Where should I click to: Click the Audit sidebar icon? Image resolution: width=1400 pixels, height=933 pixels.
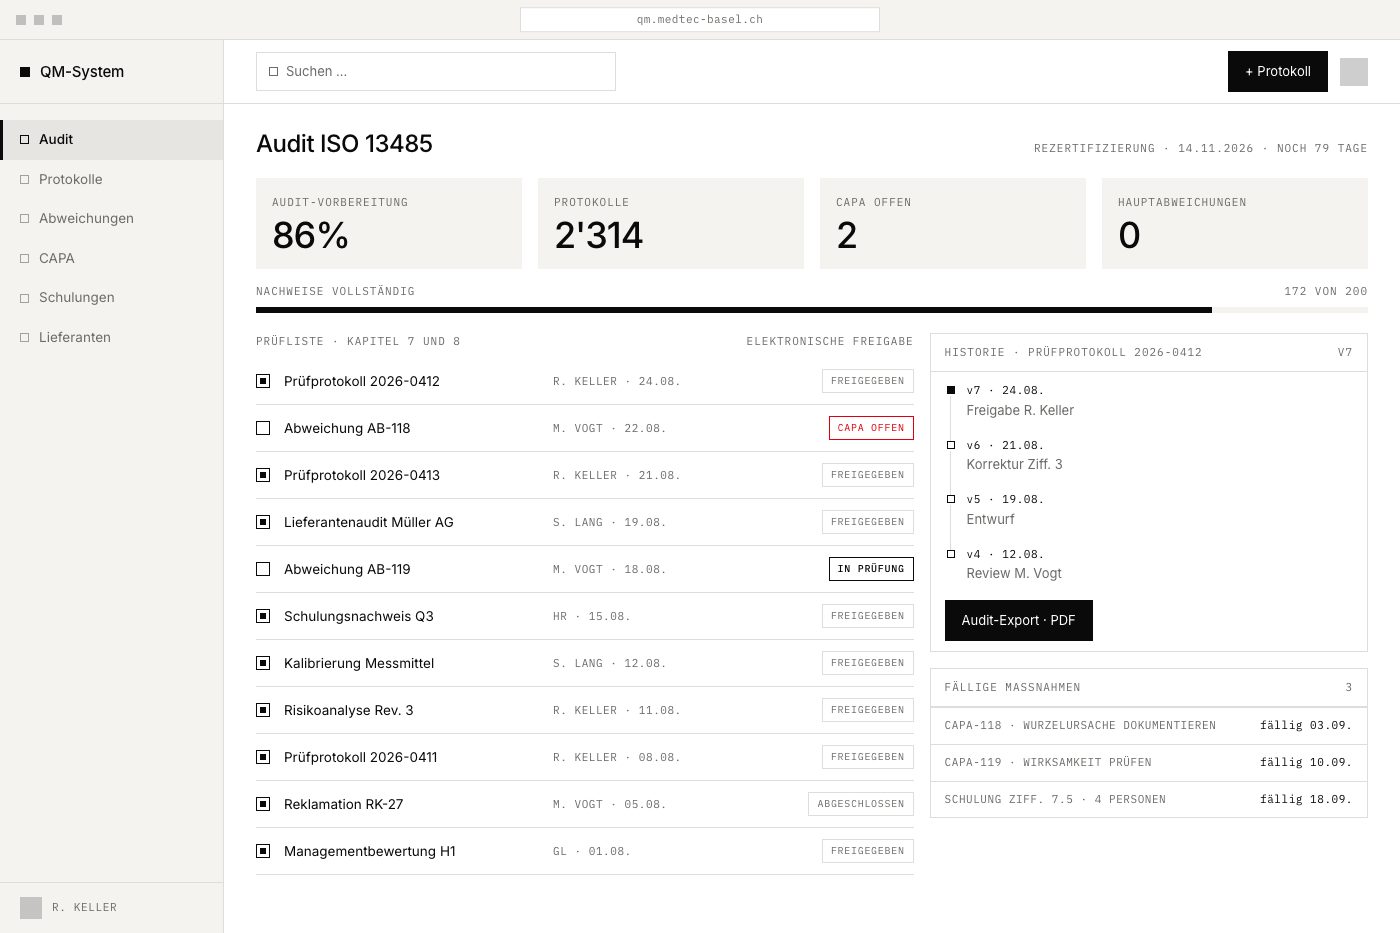click(25, 140)
